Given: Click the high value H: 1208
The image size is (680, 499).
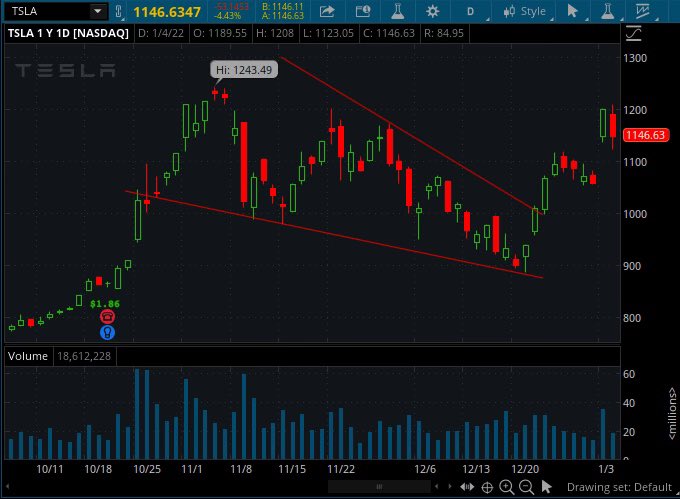Looking at the screenshot, I should (275, 33).
